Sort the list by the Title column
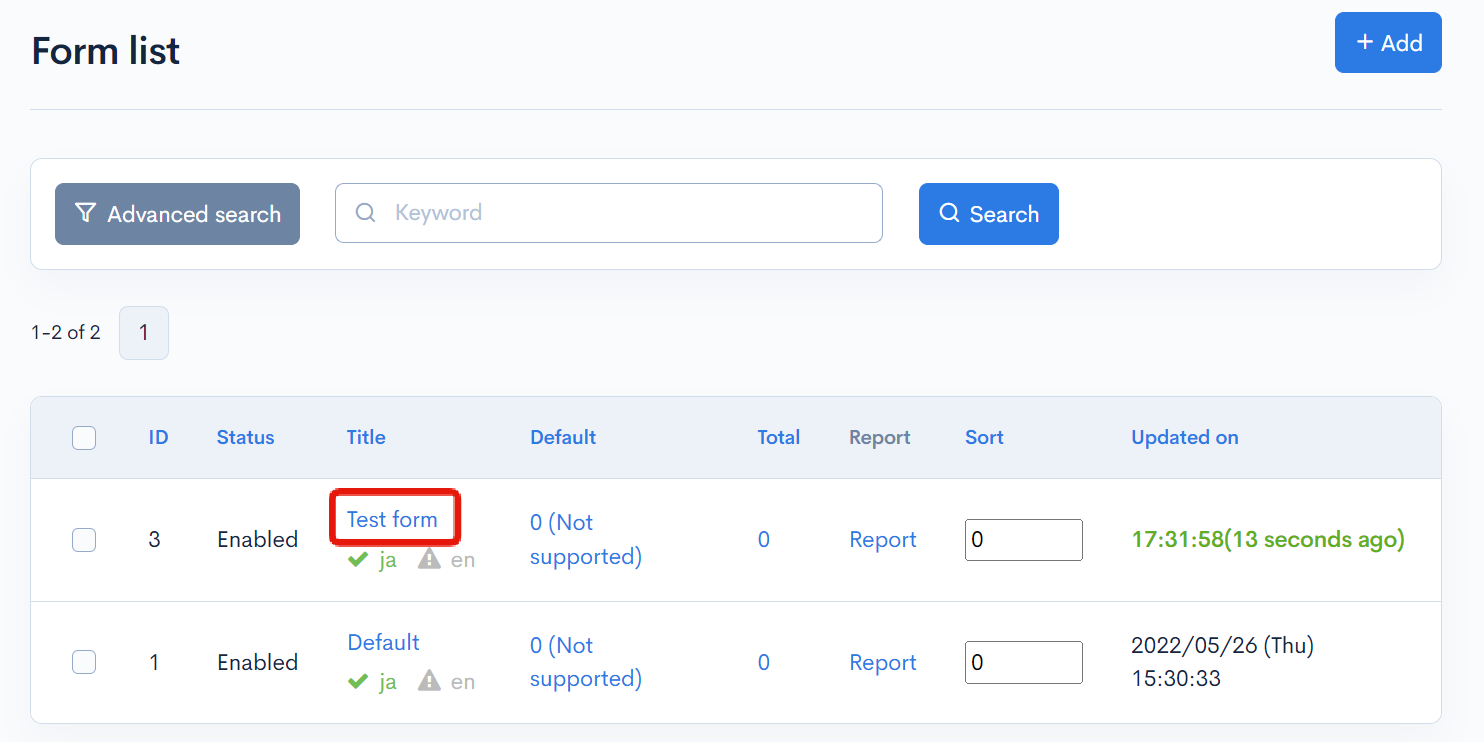Screen dimensions: 1484x742 point(366,437)
